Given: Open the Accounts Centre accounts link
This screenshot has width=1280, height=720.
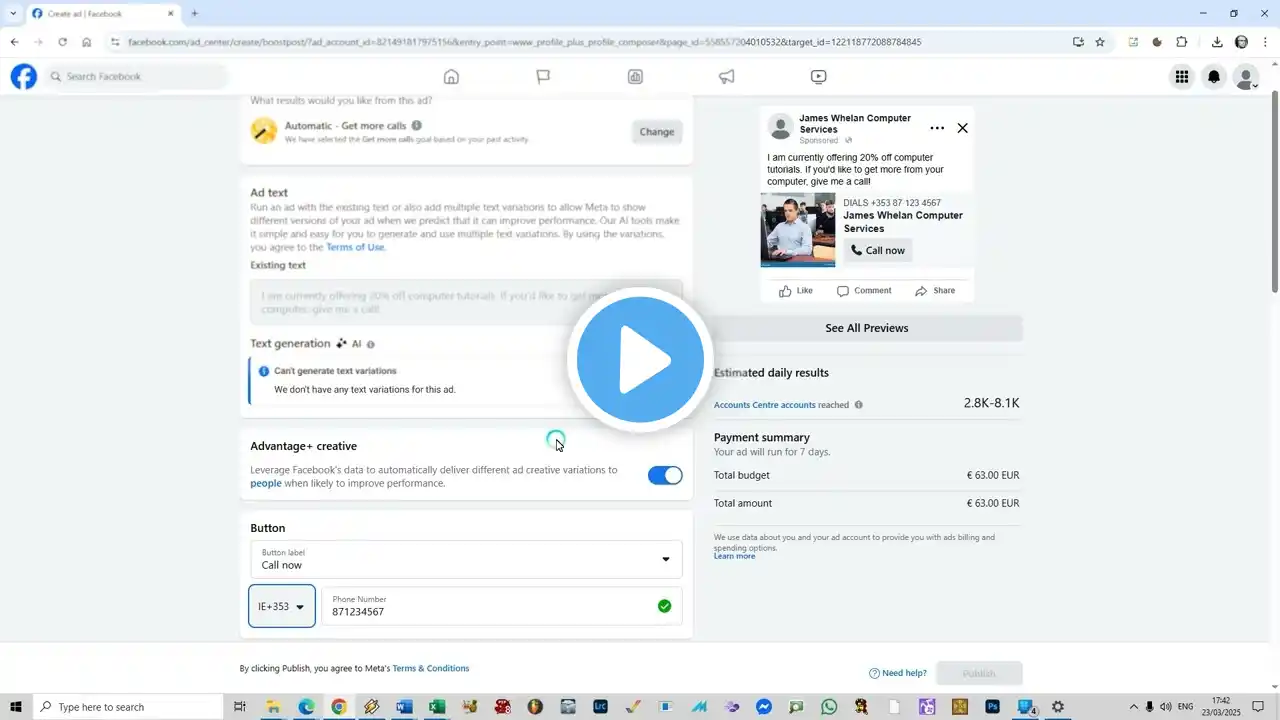Looking at the screenshot, I should click(765, 405).
